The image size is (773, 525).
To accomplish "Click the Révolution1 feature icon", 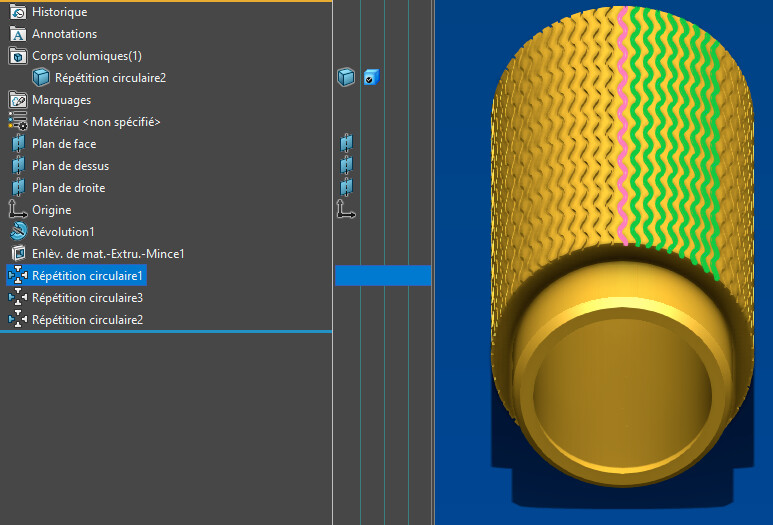I will (18, 231).
